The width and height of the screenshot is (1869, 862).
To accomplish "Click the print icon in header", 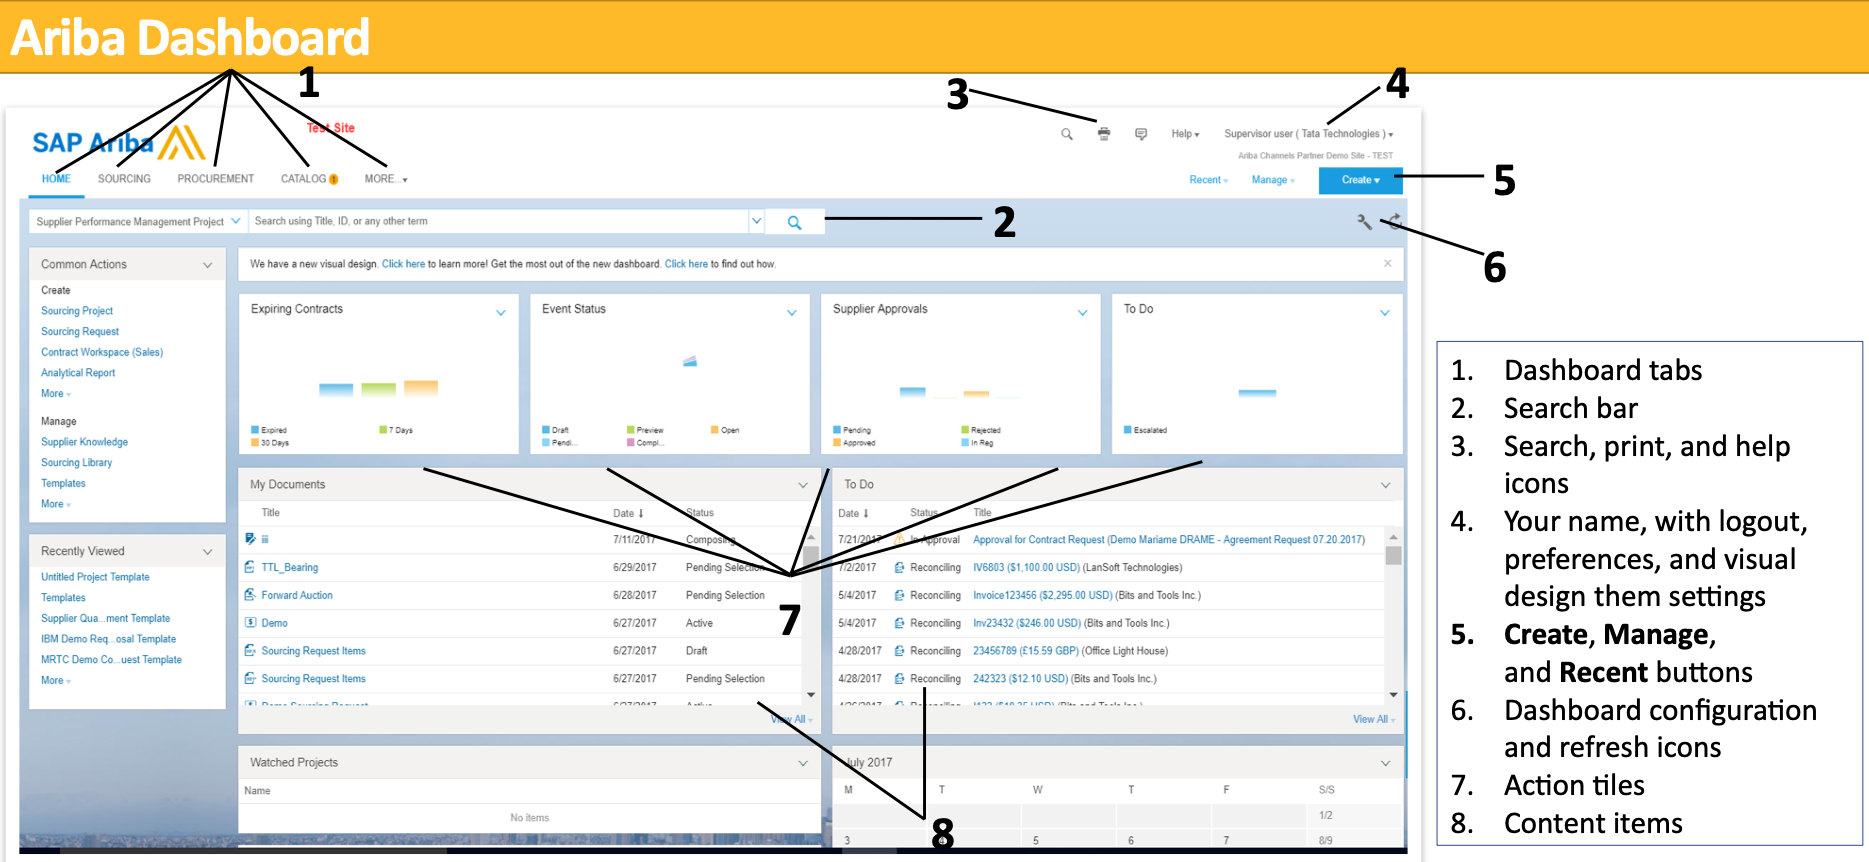I will click(x=1104, y=133).
